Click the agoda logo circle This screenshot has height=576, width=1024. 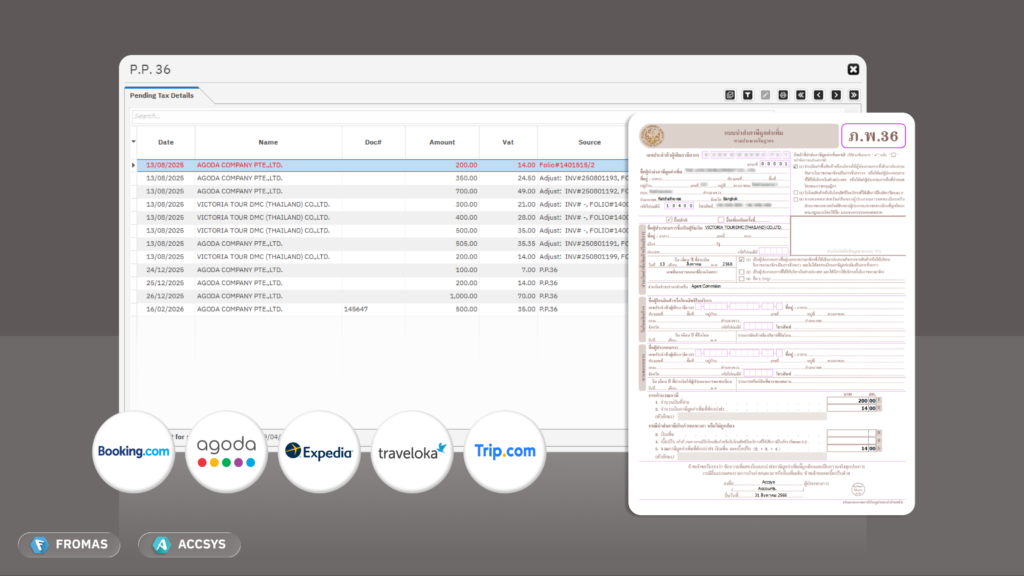click(x=226, y=451)
